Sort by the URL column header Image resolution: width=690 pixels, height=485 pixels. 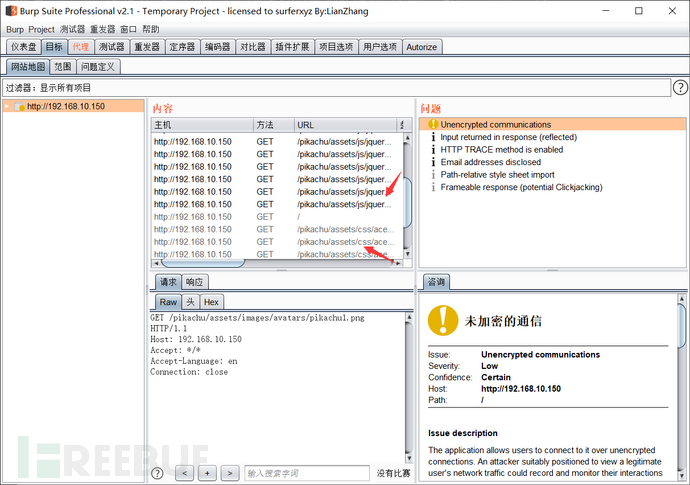pos(345,125)
